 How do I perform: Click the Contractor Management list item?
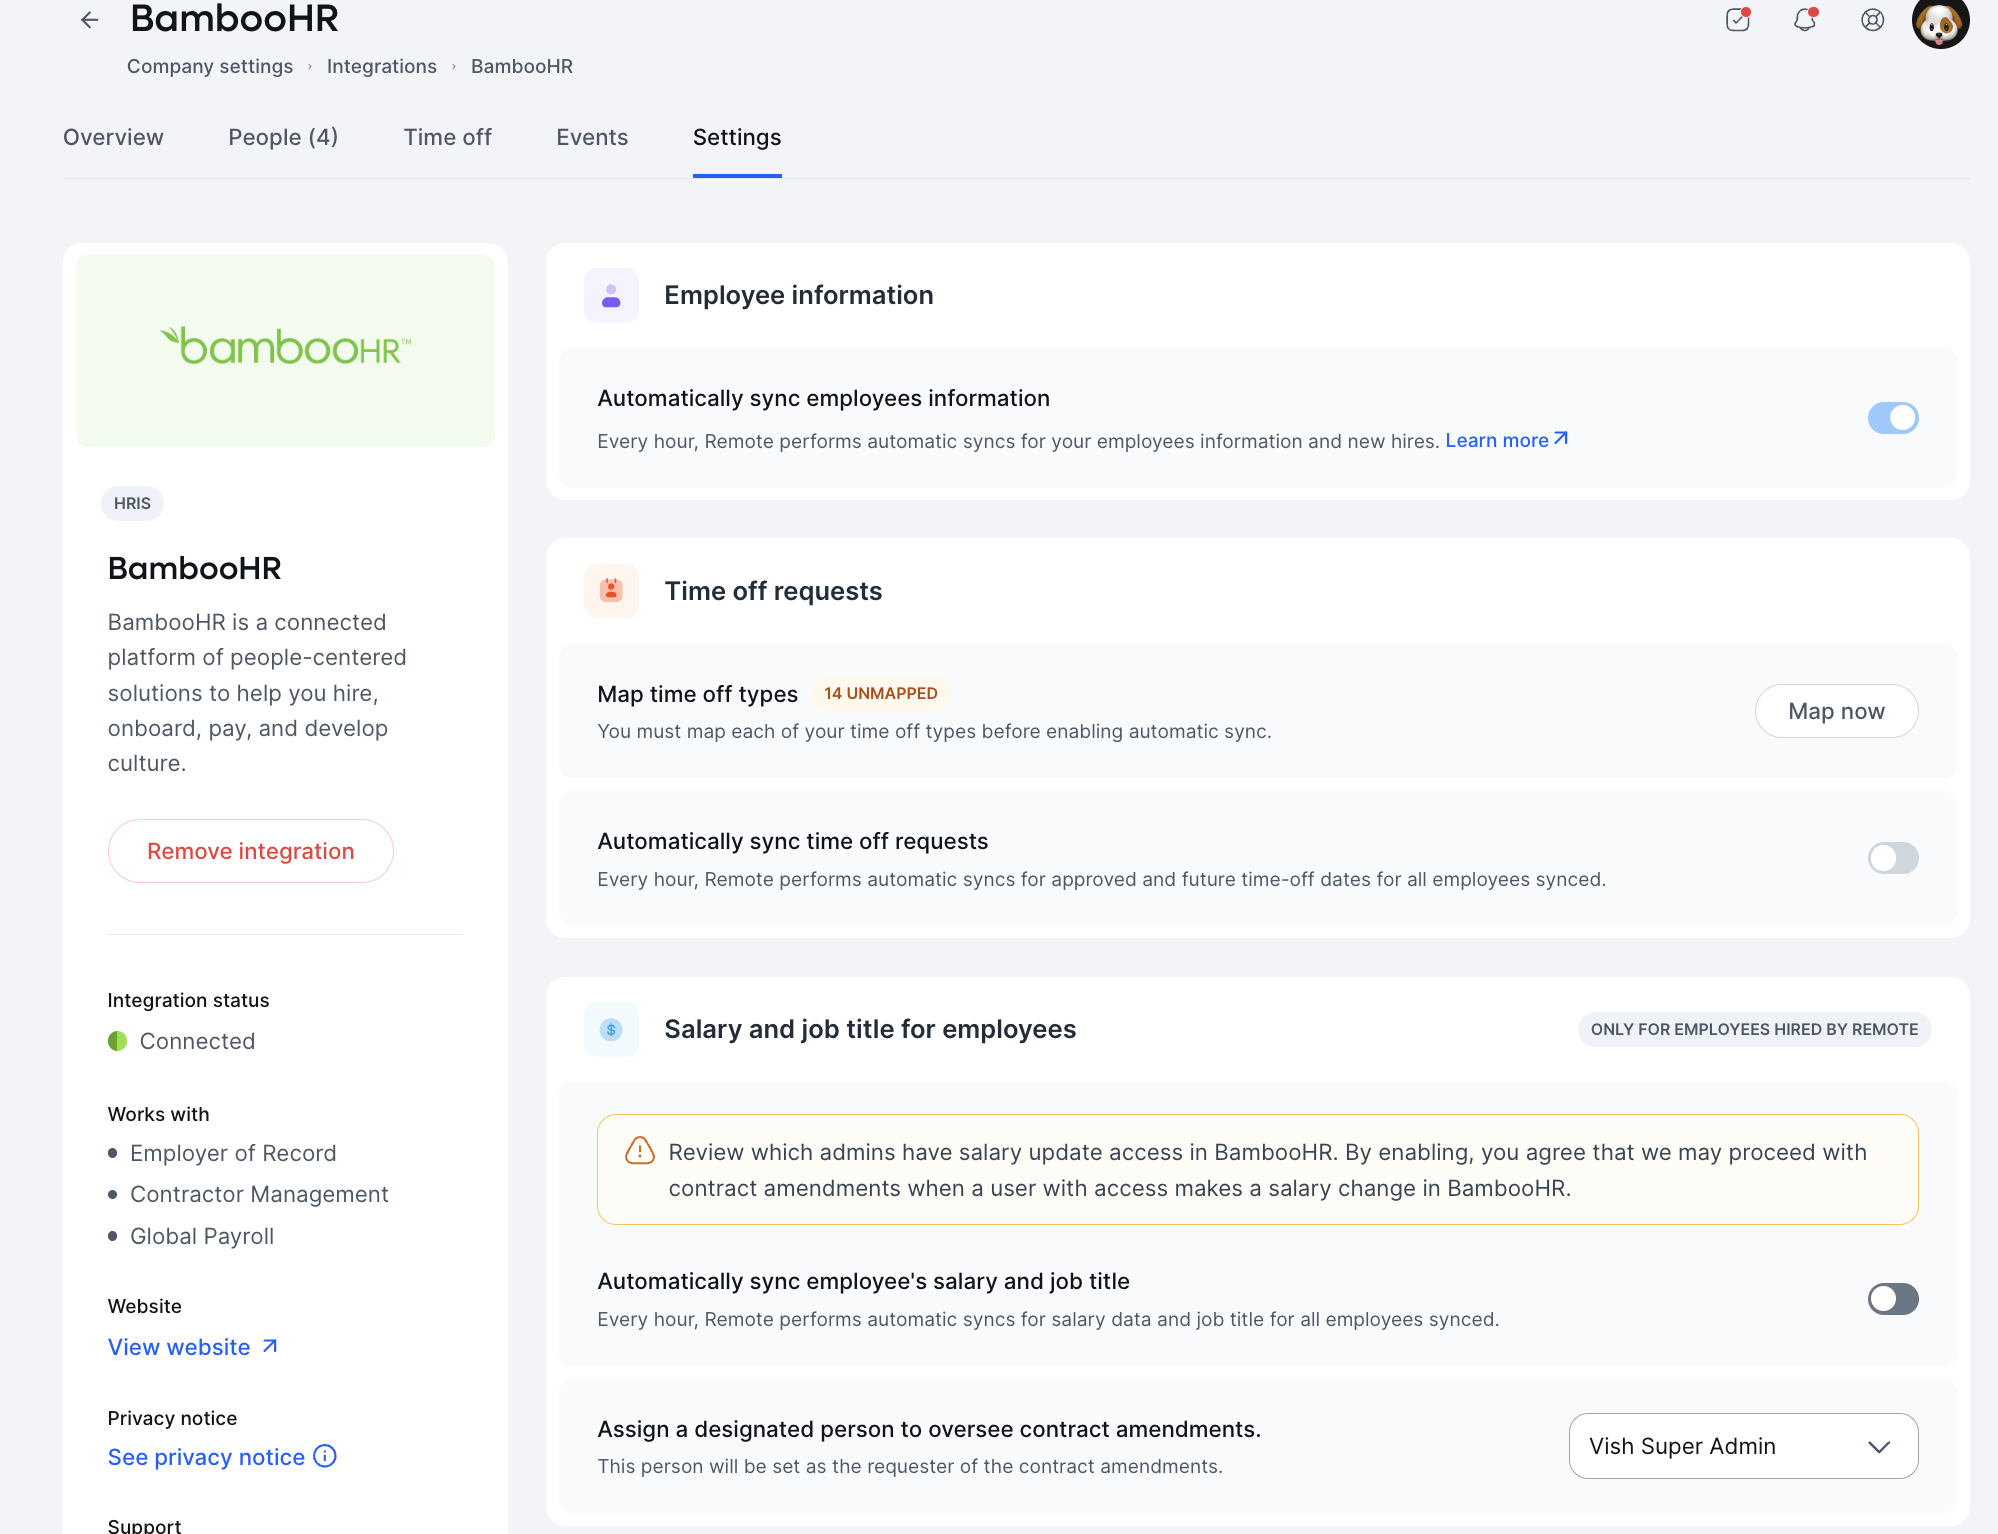259,1194
